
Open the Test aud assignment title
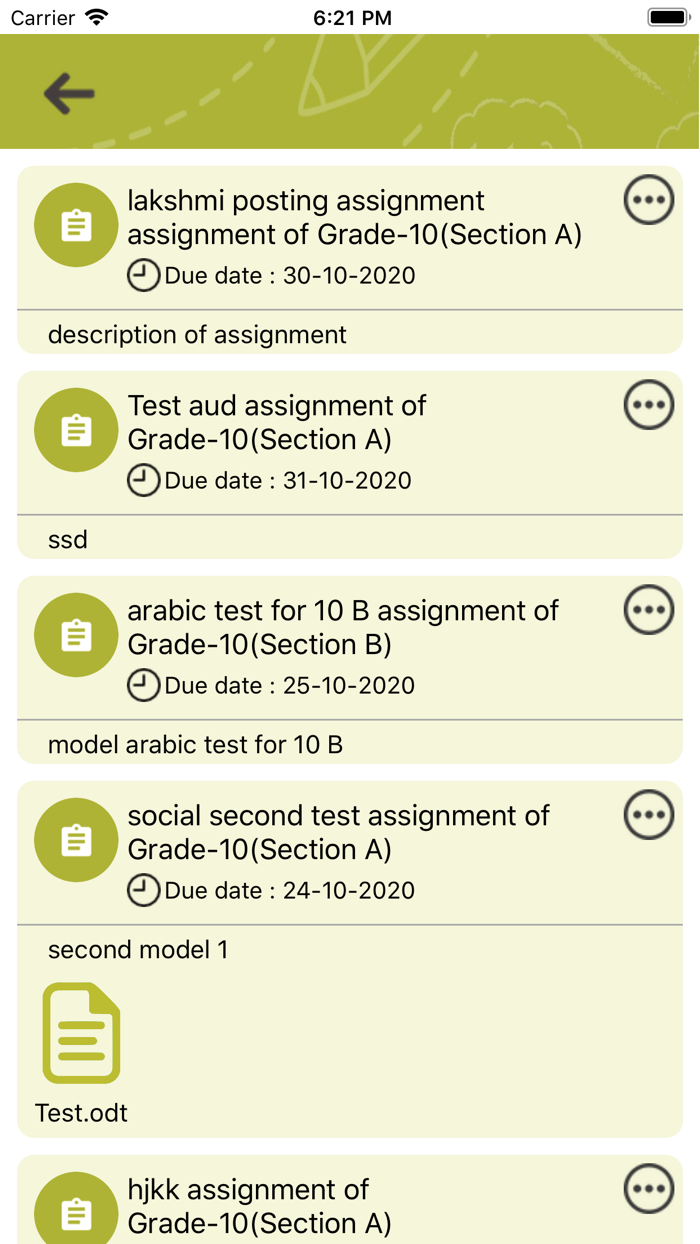(x=276, y=422)
